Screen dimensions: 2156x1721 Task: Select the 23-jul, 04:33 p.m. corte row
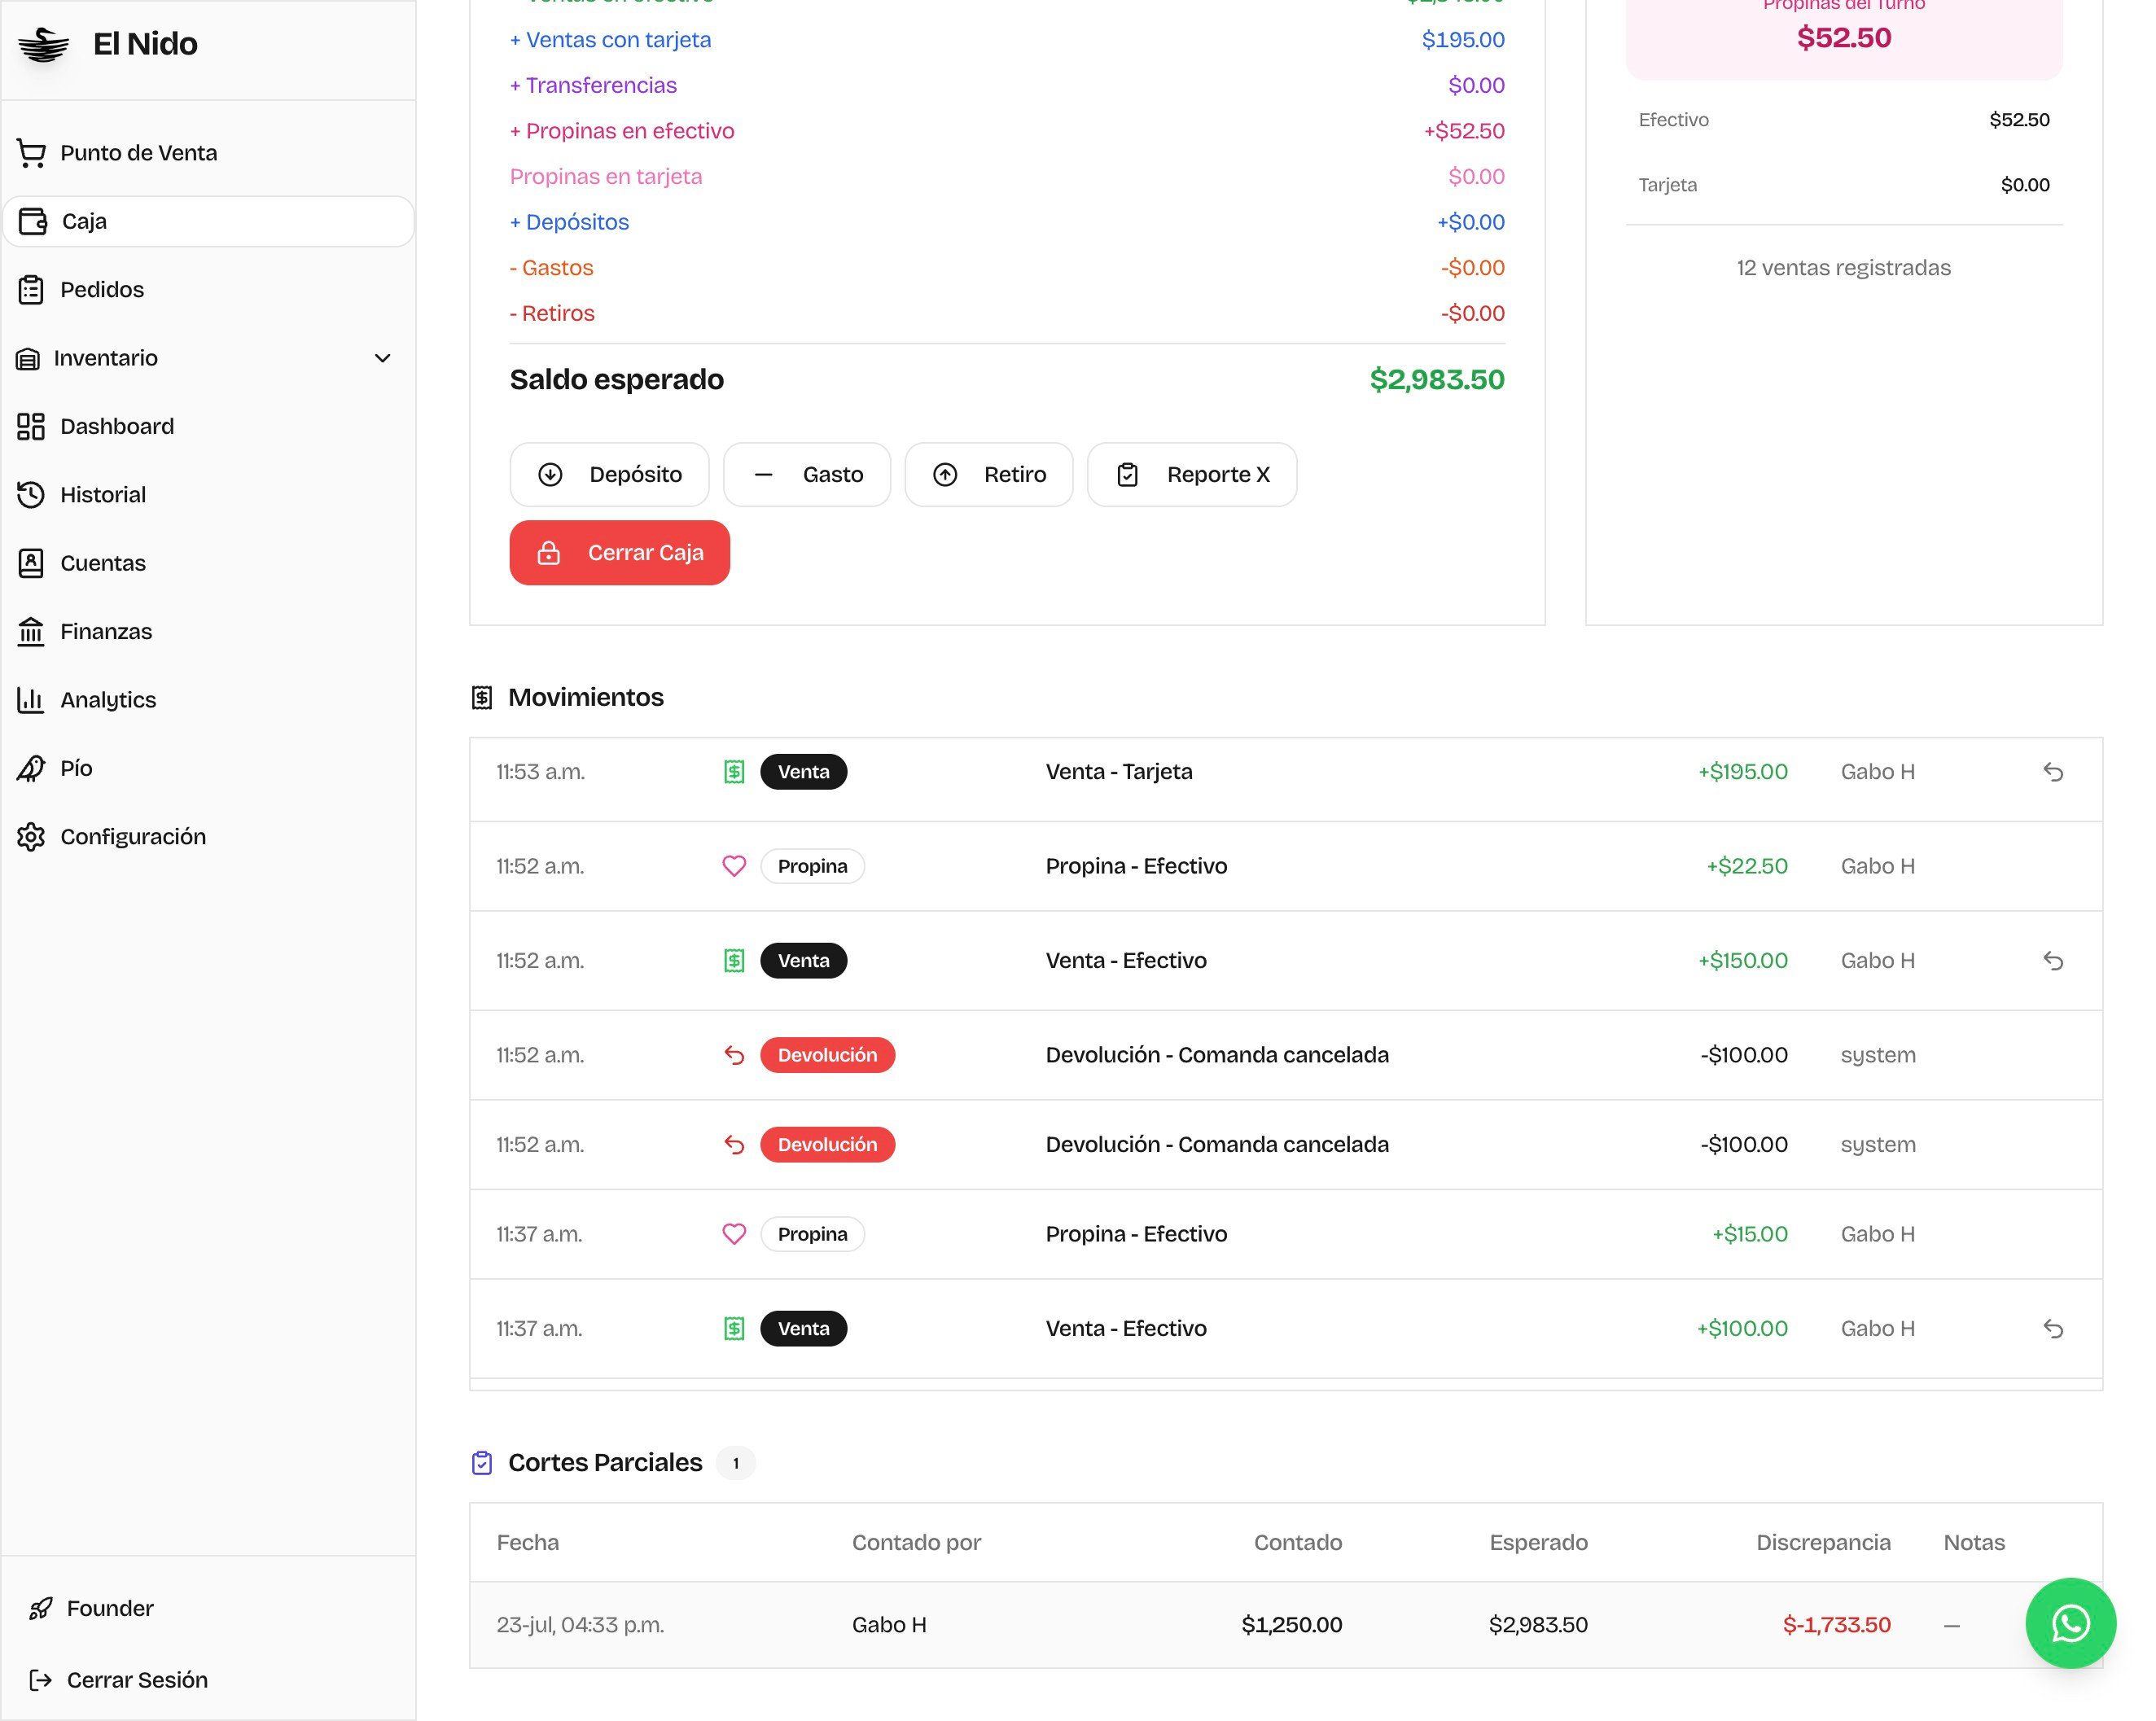[x=1285, y=1625]
